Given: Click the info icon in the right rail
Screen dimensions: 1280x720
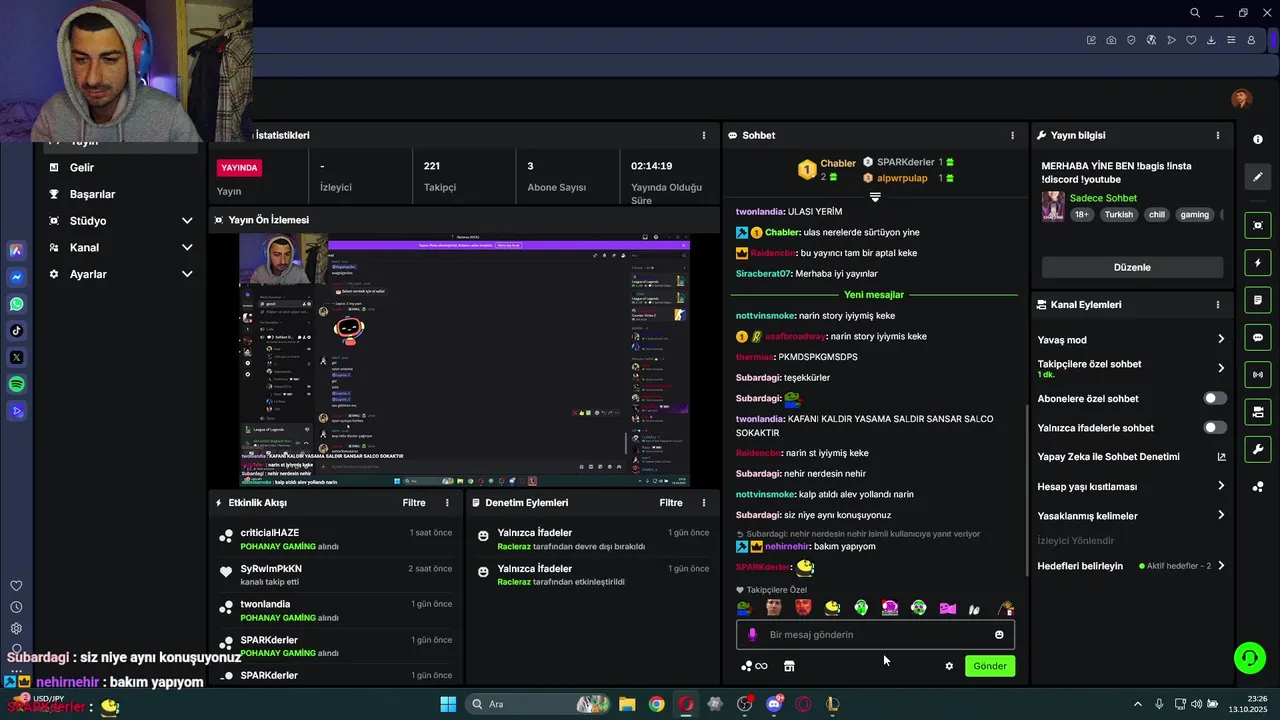Looking at the screenshot, I should click(x=1258, y=139).
